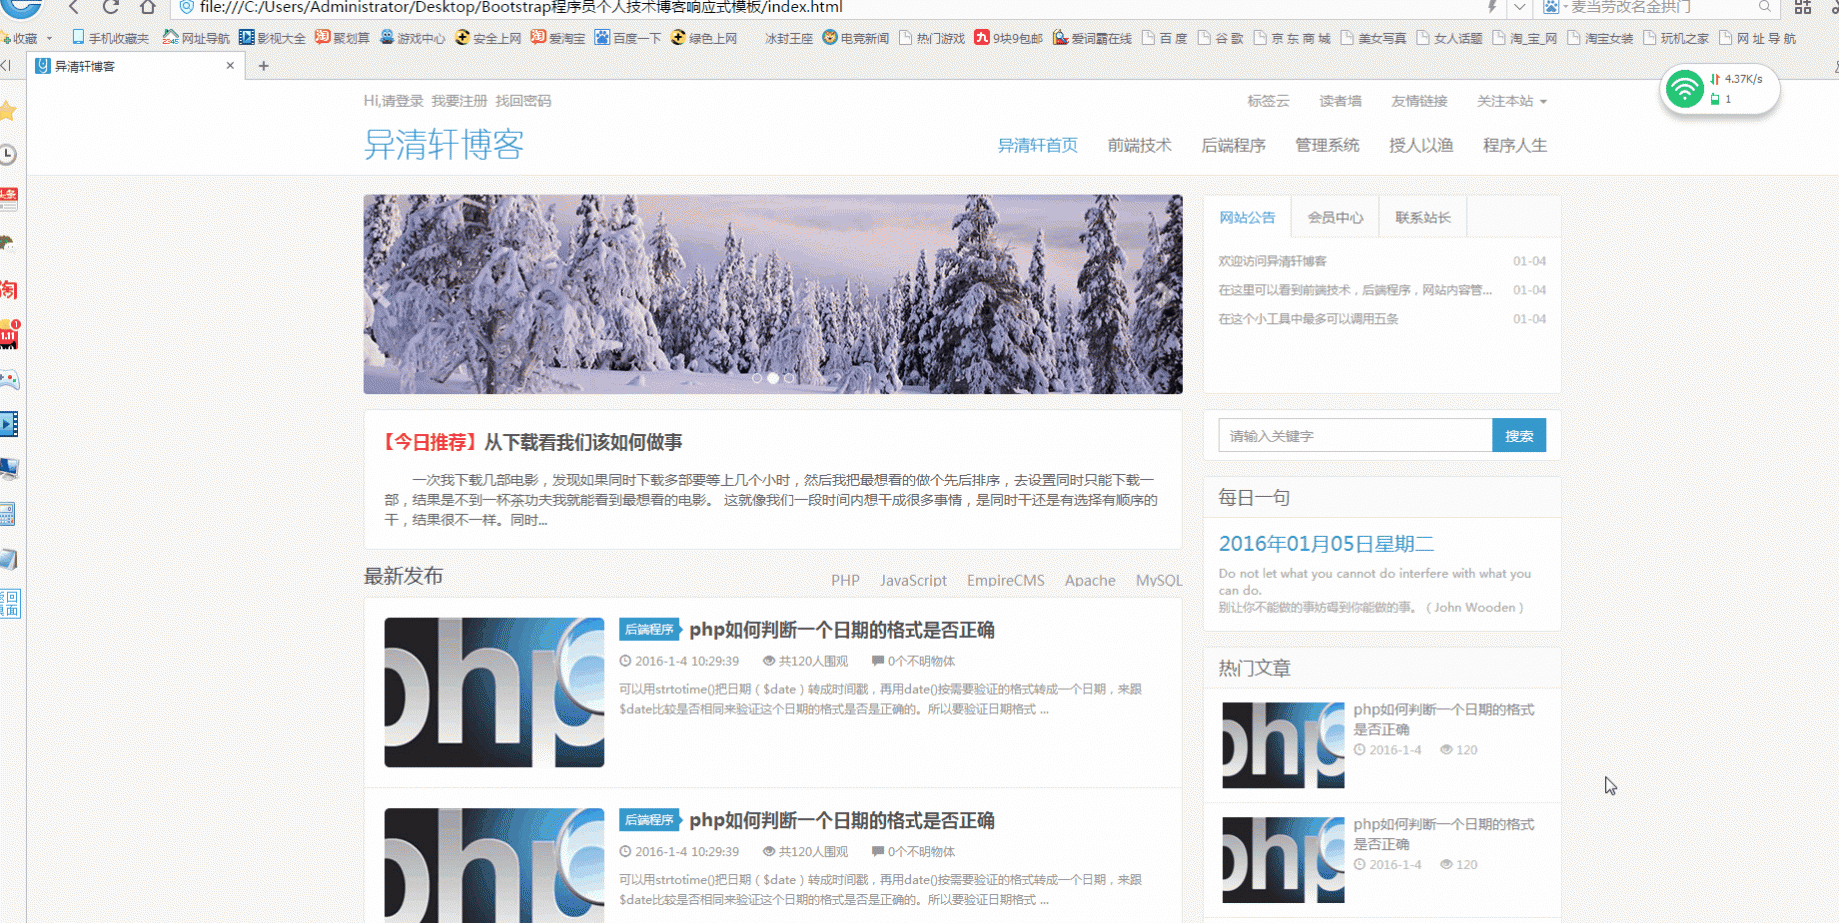Click the blue 搜索 button

pyautogui.click(x=1518, y=436)
